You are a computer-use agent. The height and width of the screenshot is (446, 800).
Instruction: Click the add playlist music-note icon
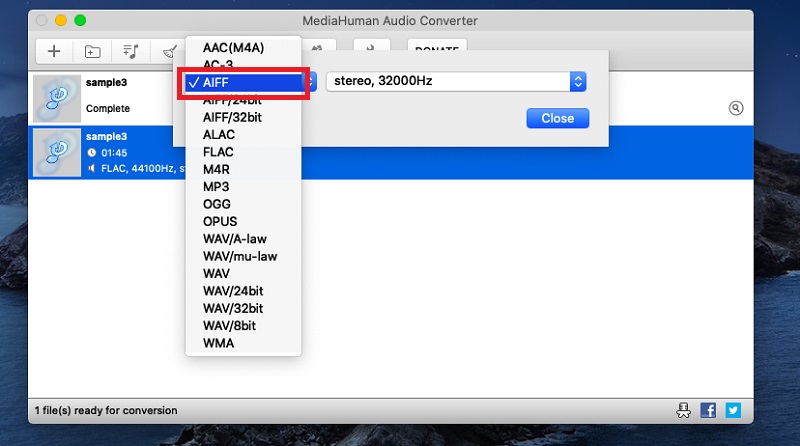(130, 51)
